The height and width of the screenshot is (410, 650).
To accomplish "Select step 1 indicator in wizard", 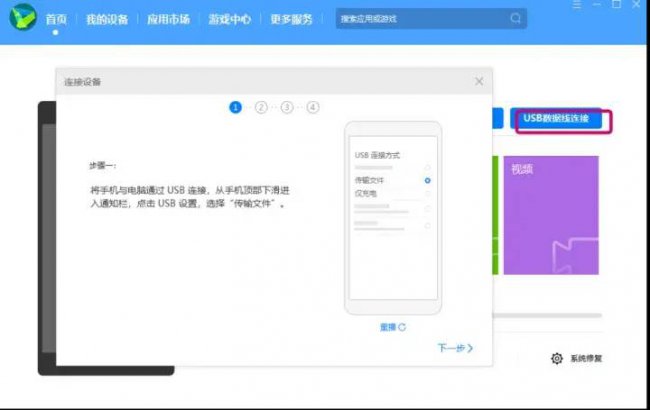I will [x=235, y=107].
